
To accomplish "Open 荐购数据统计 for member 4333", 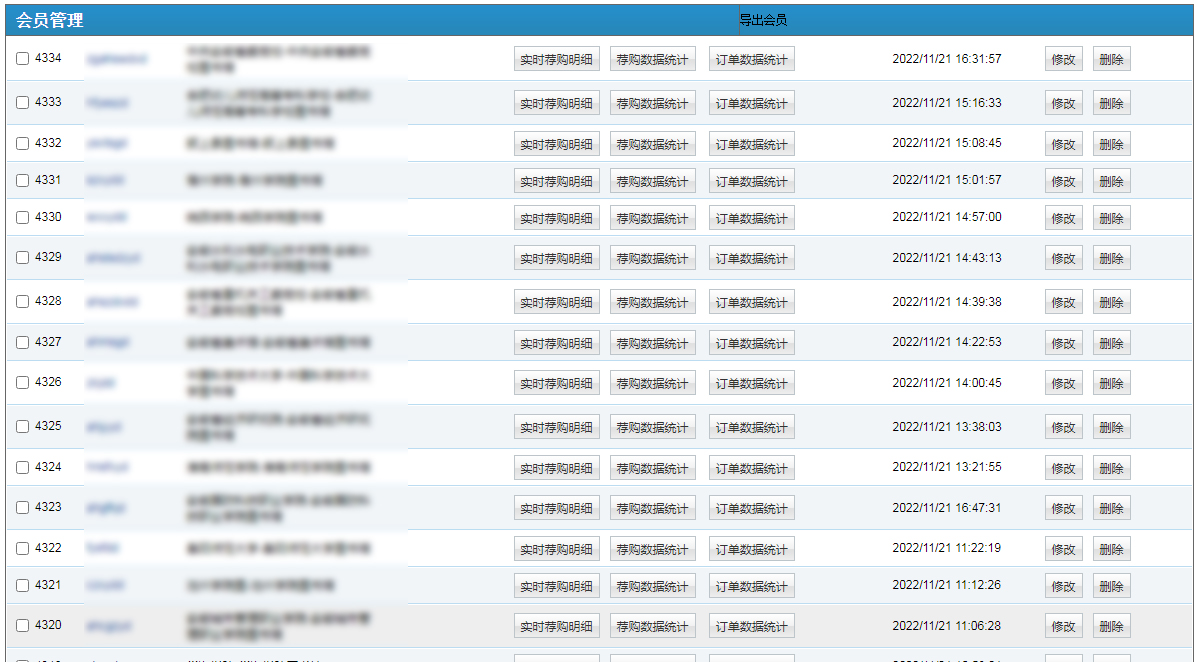I will click(x=652, y=103).
